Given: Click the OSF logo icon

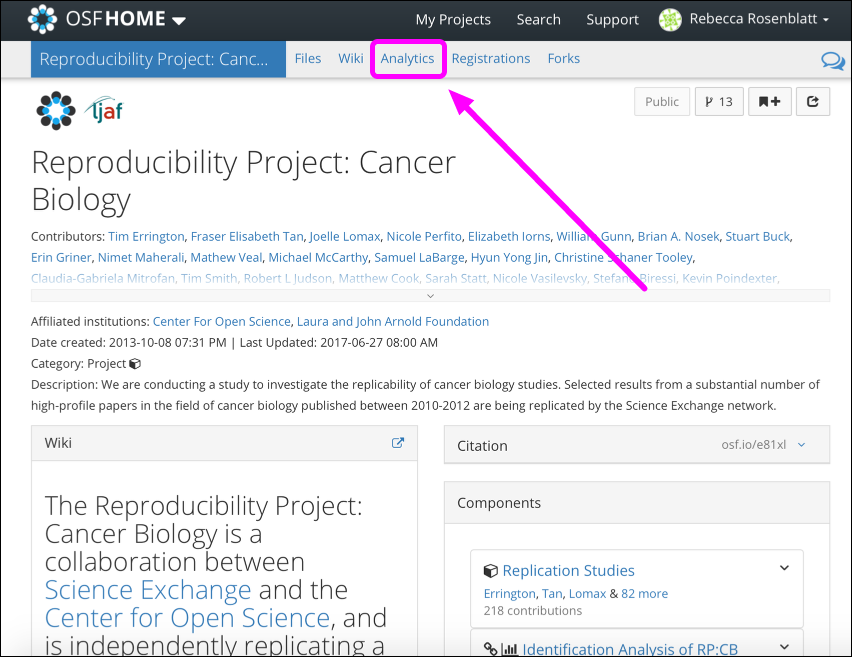Looking at the screenshot, I should [42, 19].
